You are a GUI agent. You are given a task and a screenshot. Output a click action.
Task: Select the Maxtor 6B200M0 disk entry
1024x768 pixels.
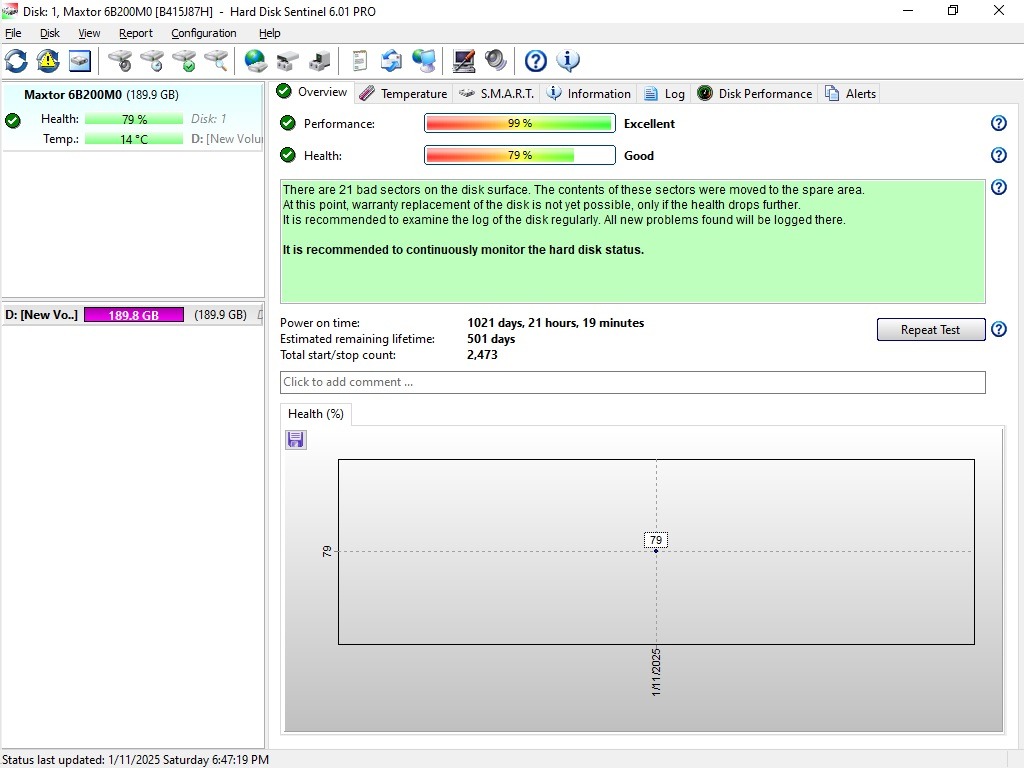pos(100,95)
